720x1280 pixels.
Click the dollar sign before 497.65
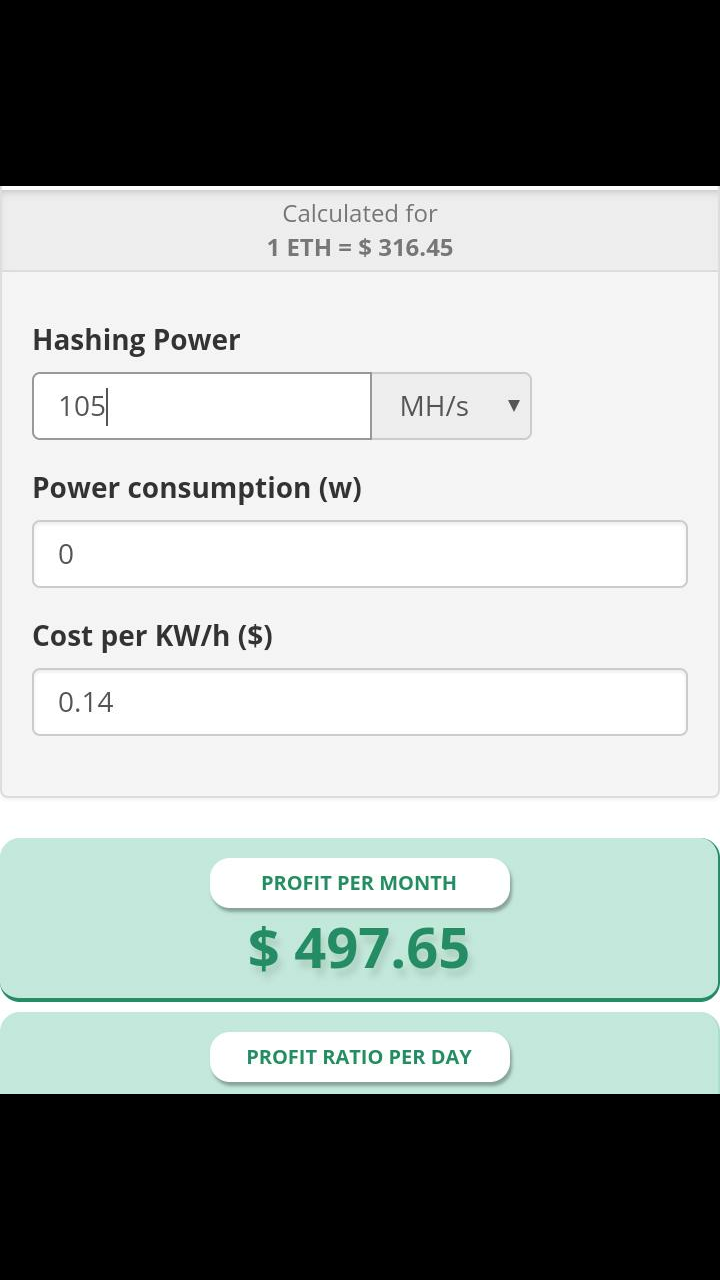coord(263,948)
